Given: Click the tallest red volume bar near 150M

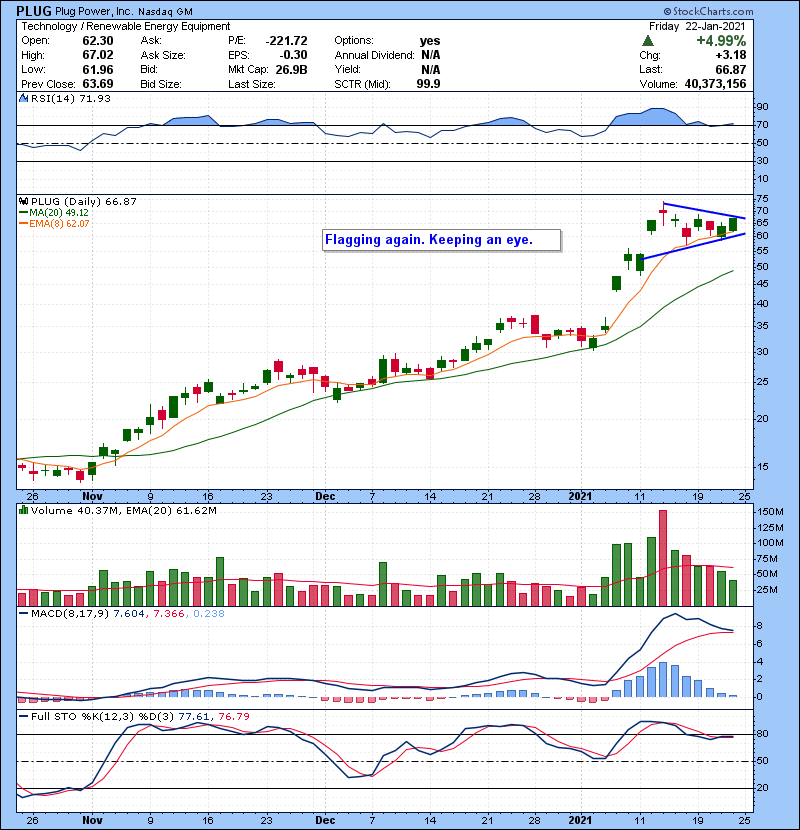Looking at the screenshot, I should tap(663, 558).
